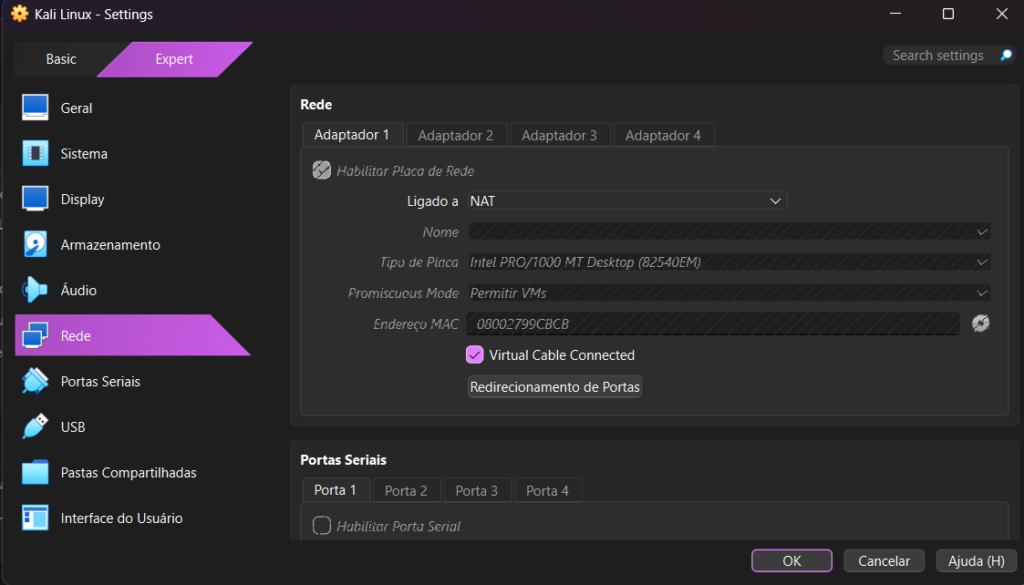Click the refresh MAC address icon
This screenshot has width=1024, height=585.
(x=981, y=323)
